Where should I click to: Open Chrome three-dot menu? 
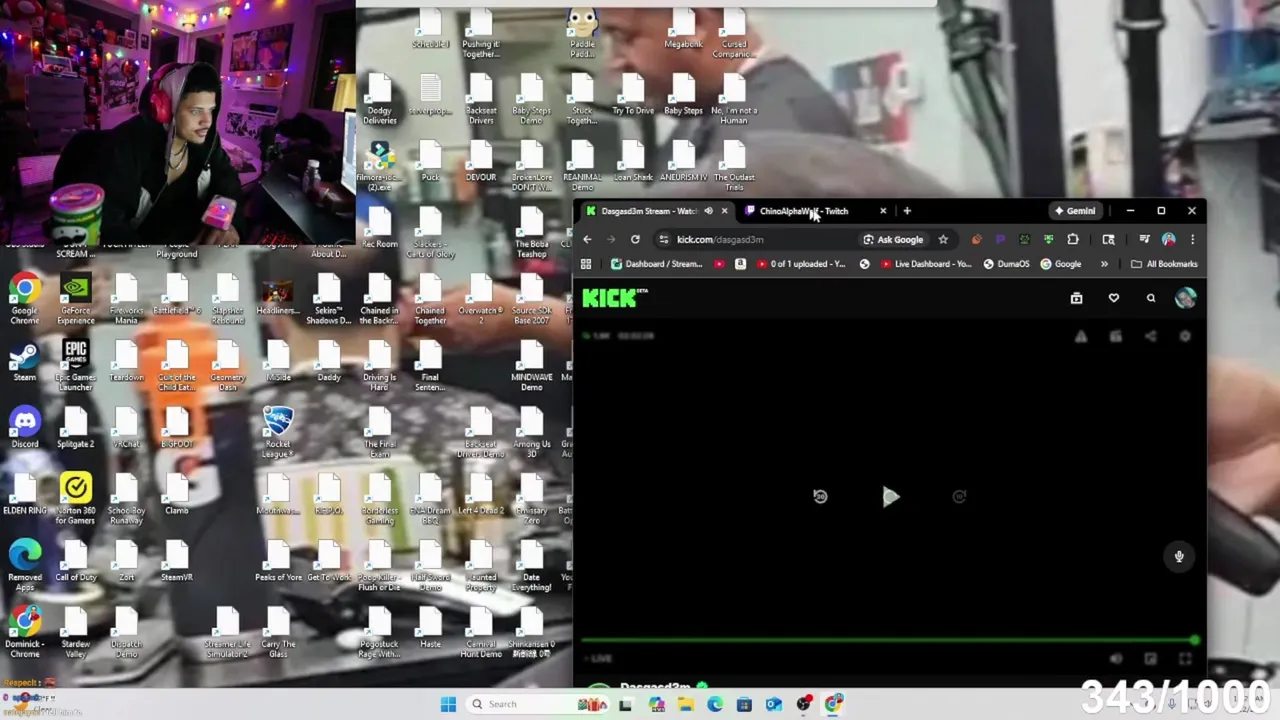1192,240
